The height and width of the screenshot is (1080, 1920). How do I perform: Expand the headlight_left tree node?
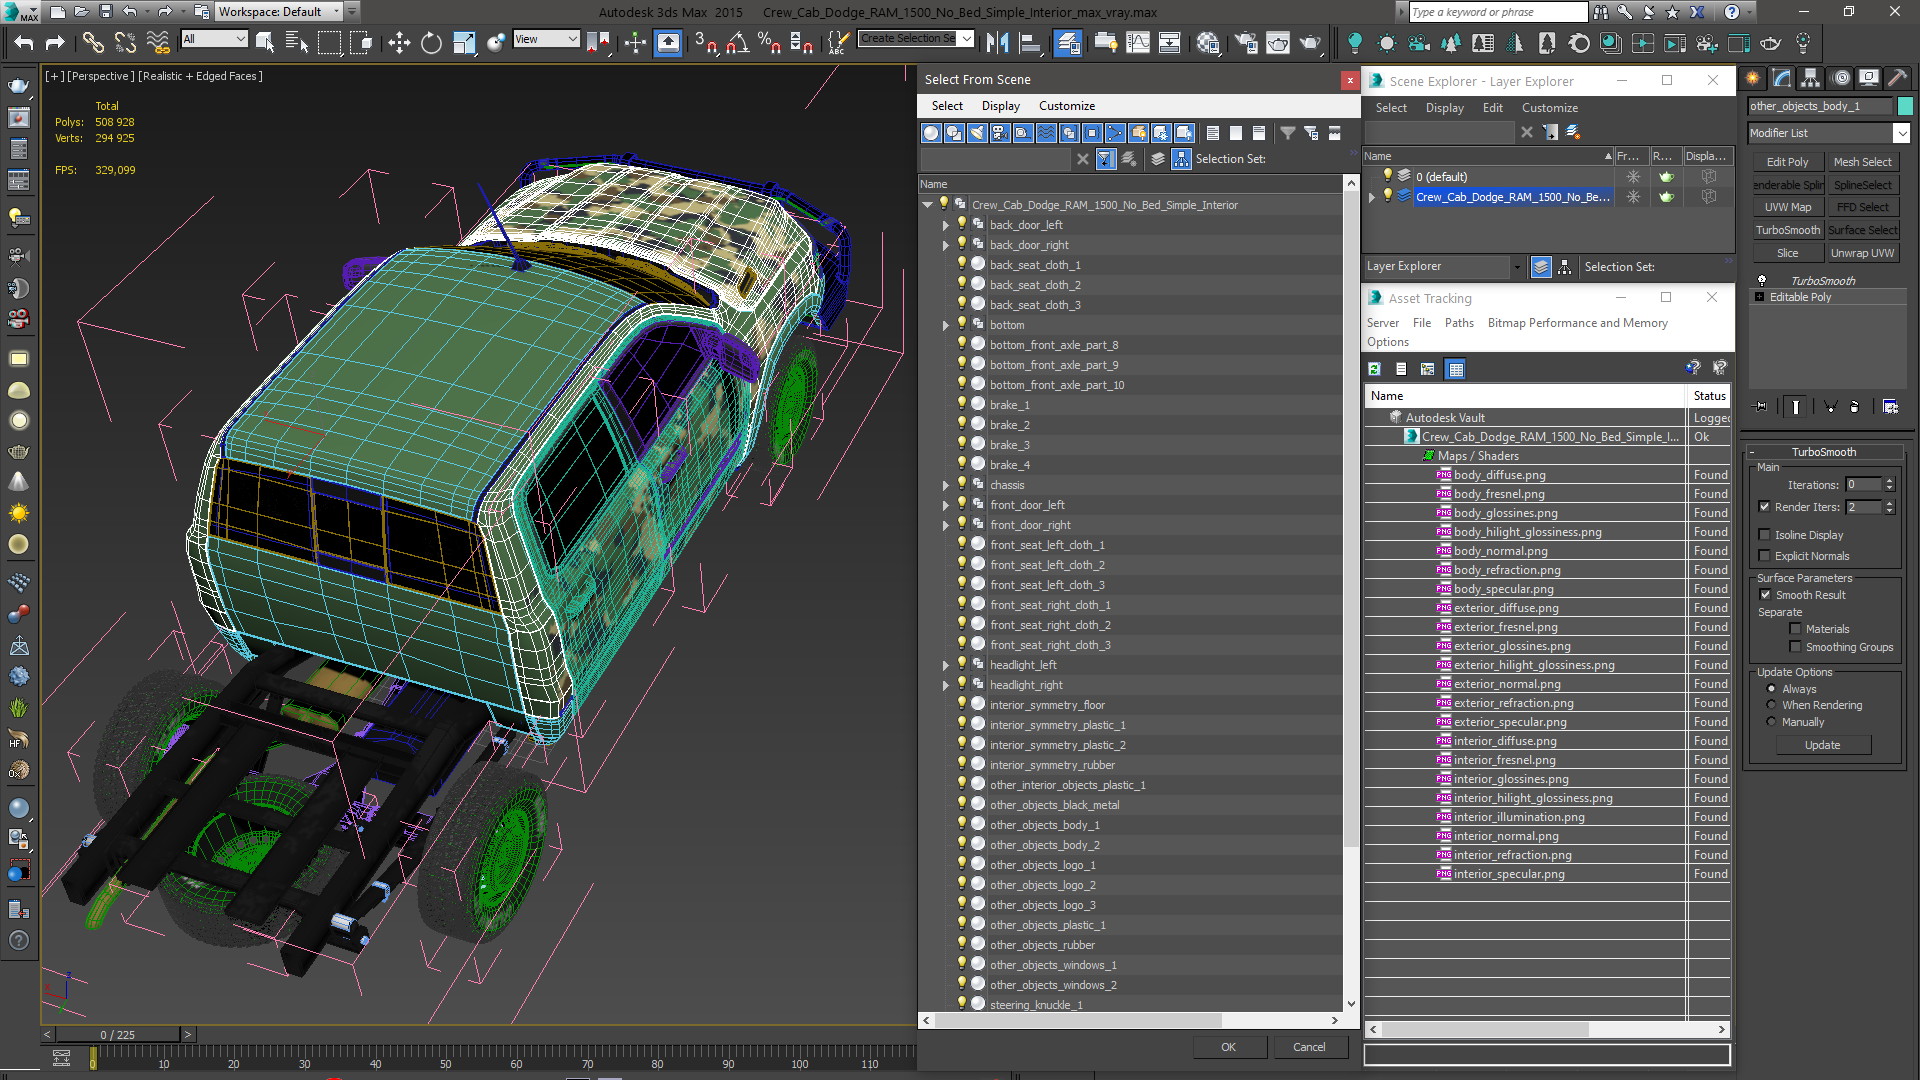946,666
